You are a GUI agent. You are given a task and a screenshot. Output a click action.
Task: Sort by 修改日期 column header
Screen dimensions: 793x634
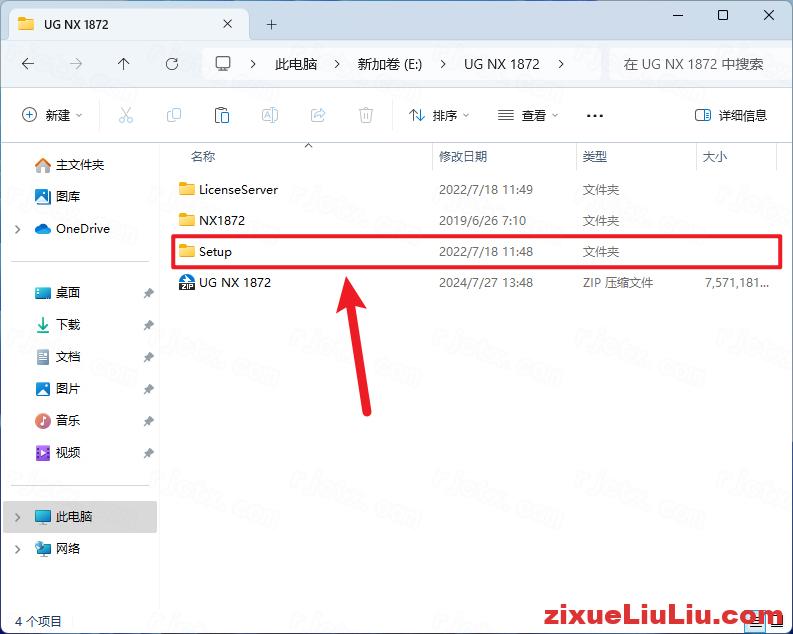click(x=463, y=156)
